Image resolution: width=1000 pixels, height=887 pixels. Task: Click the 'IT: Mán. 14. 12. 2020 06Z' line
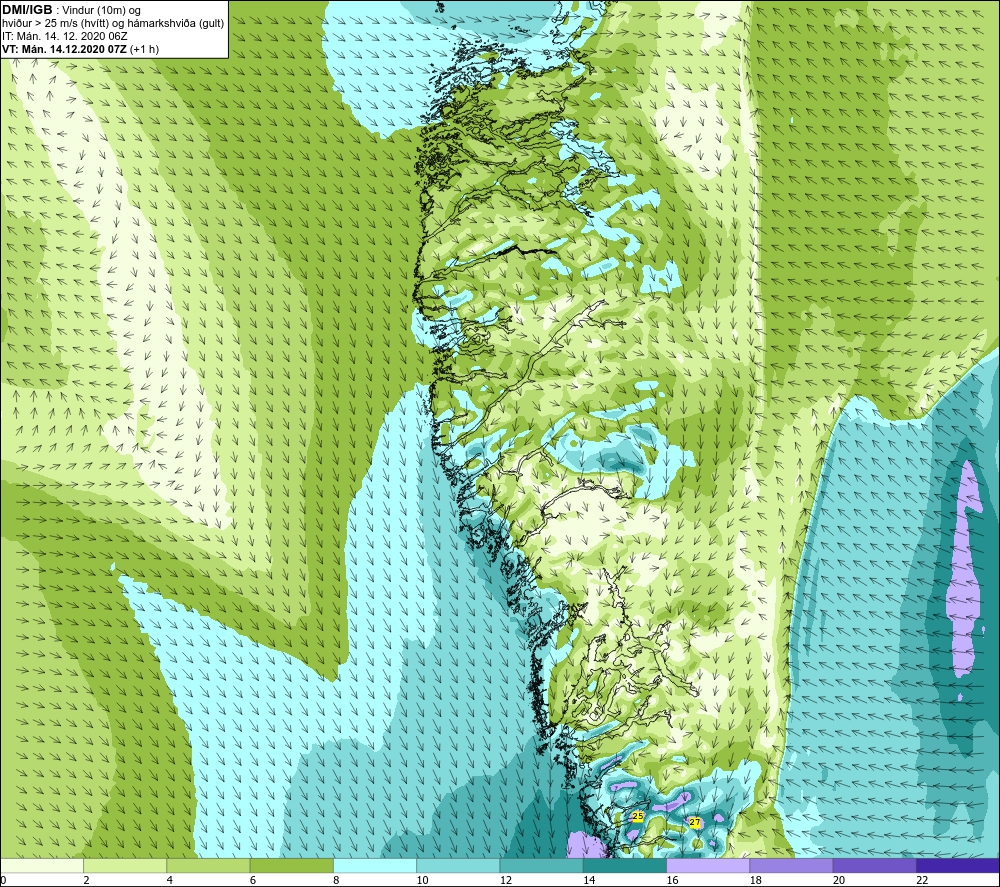[64, 36]
